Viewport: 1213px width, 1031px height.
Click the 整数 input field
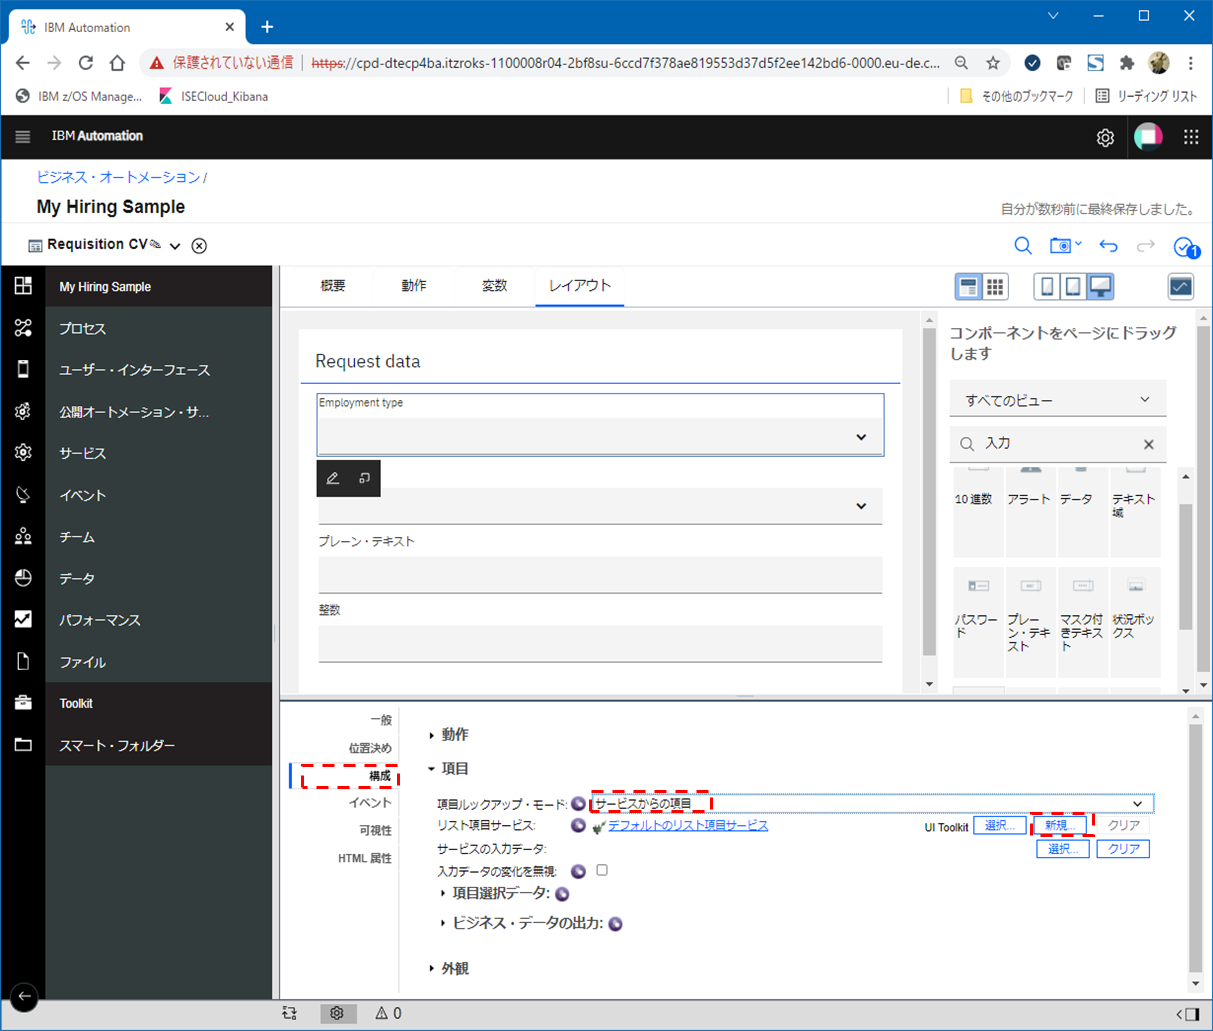[x=600, y=644]
